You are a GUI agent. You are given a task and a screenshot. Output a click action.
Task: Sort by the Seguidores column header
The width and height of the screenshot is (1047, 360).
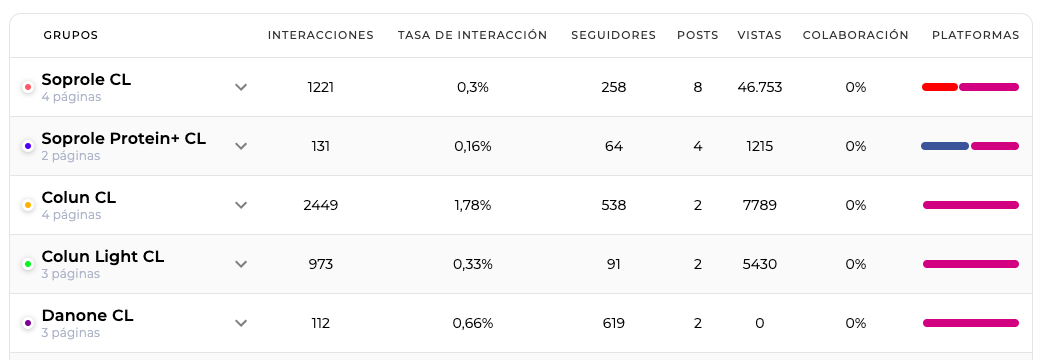pyautogui.click(x=614, y=35)
